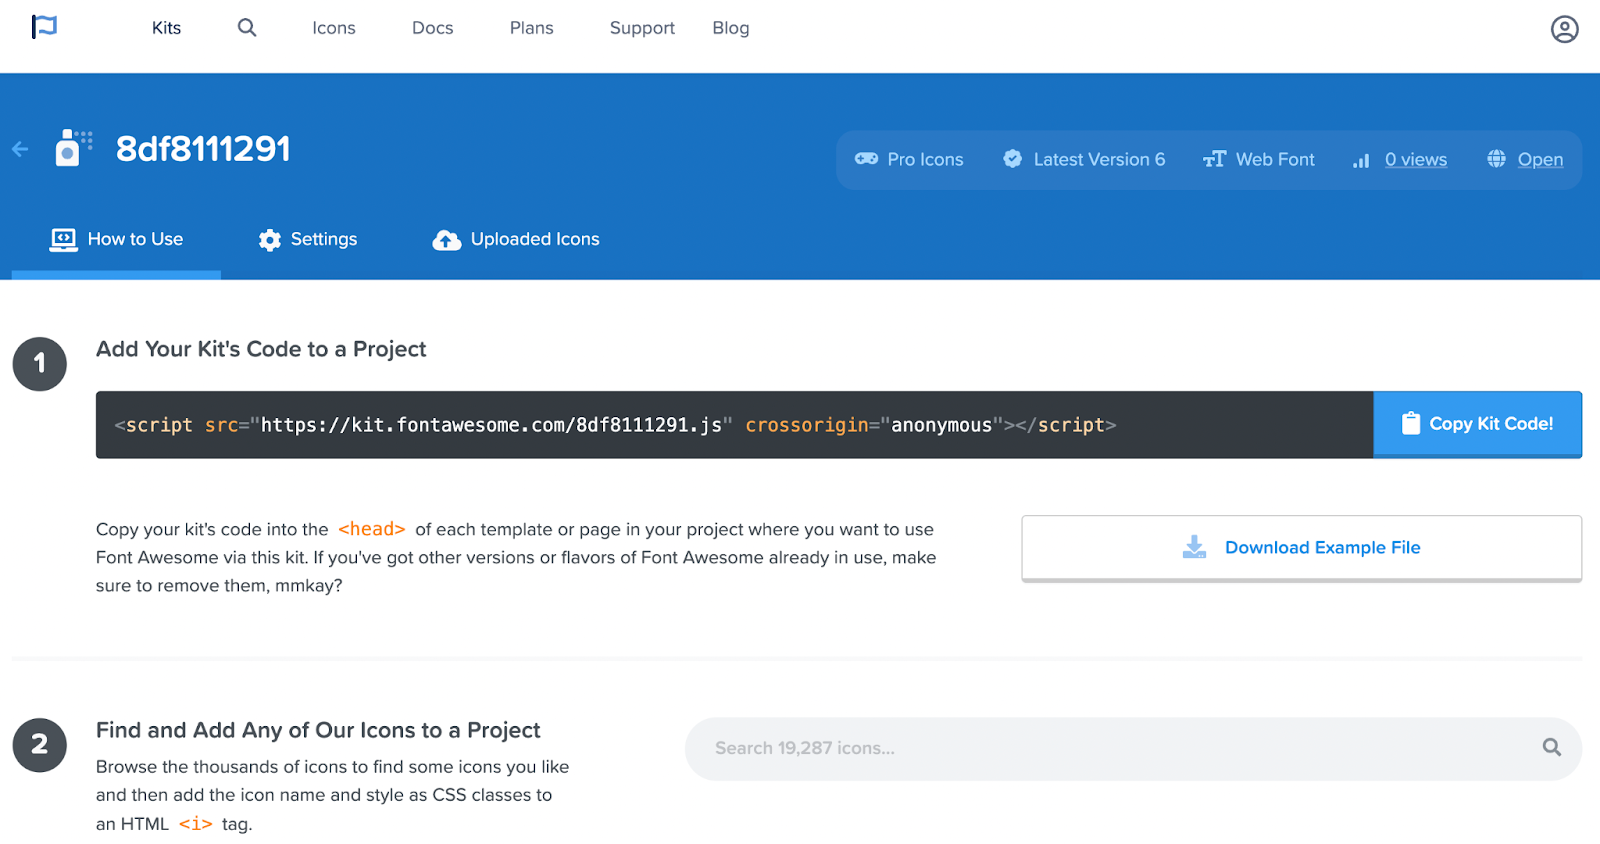Click the Copy Kit Code! button
The height and width of the screenshot is (844, 1600).
1477,424
